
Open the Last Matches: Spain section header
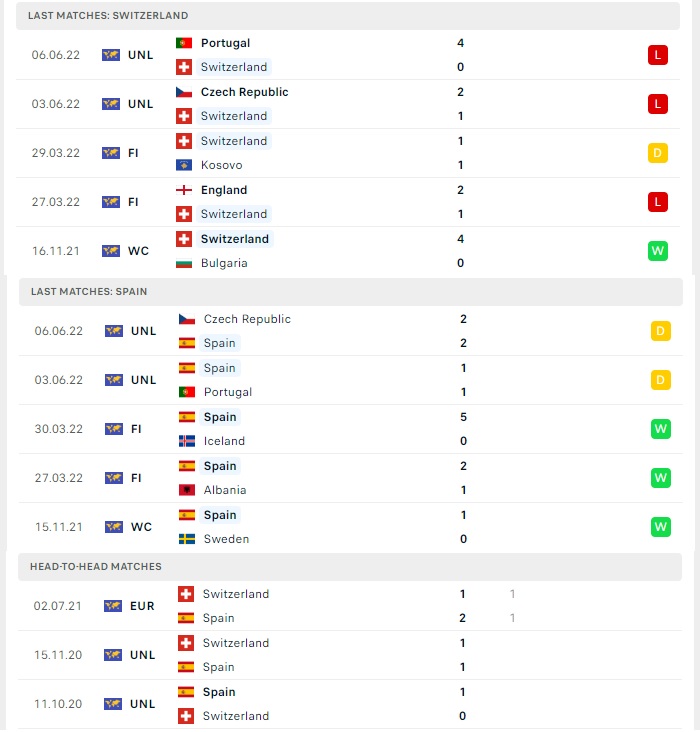(351, 292)
